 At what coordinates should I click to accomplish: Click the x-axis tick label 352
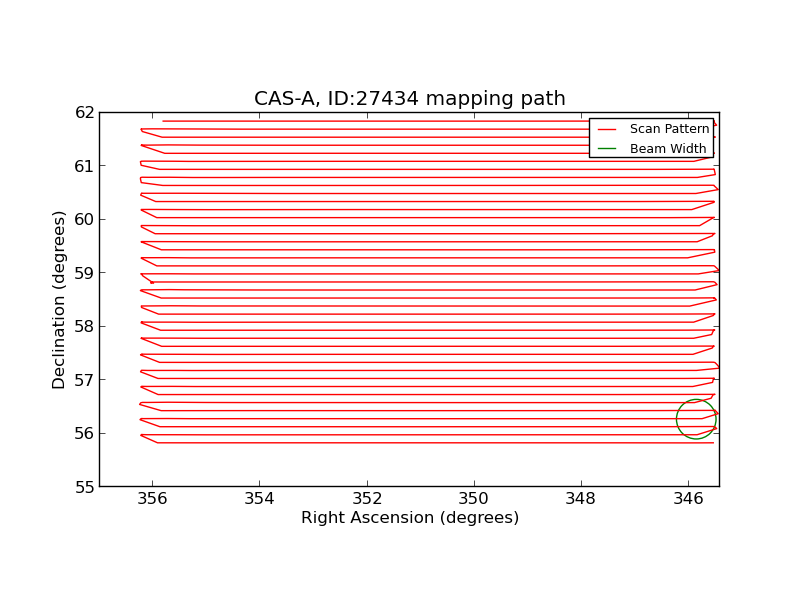pyautogui.click(x=367, y=498)
